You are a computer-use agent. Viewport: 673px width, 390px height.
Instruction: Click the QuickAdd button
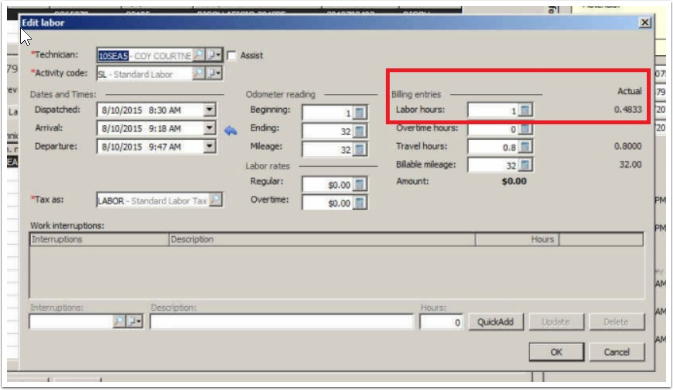coord(495,322)
